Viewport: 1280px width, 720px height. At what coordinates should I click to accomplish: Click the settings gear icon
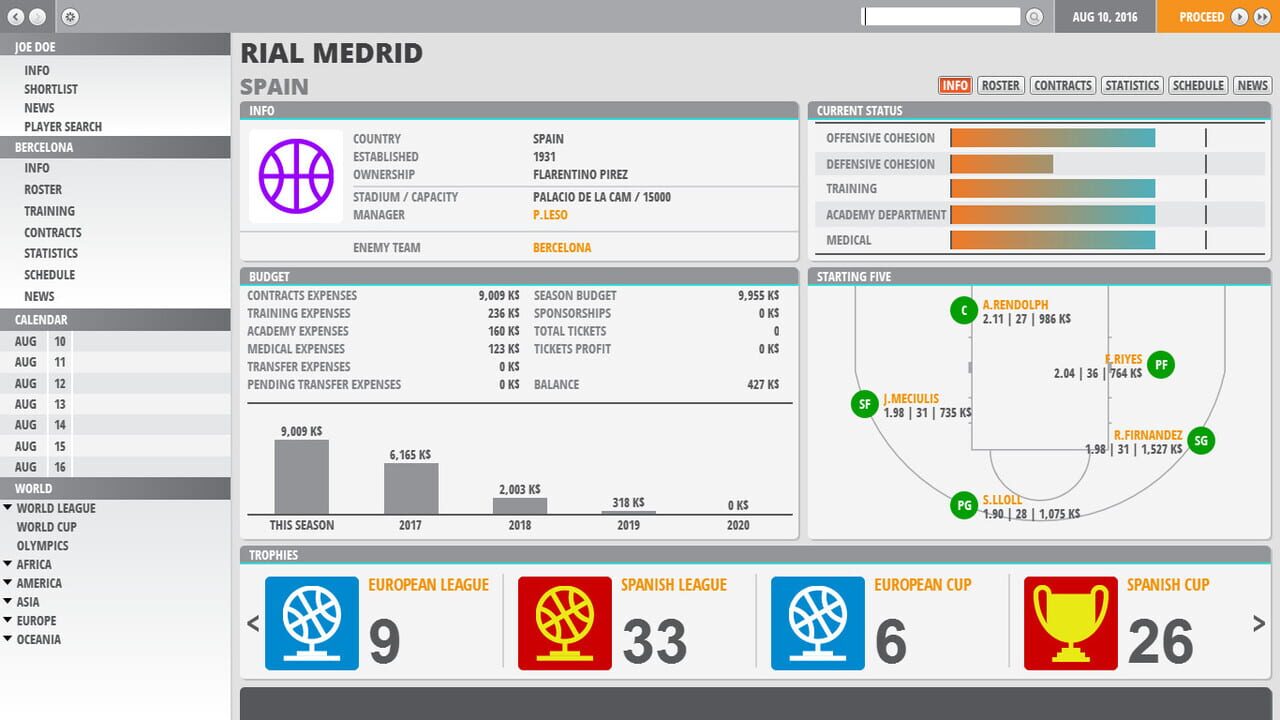[x=68, y=16]
